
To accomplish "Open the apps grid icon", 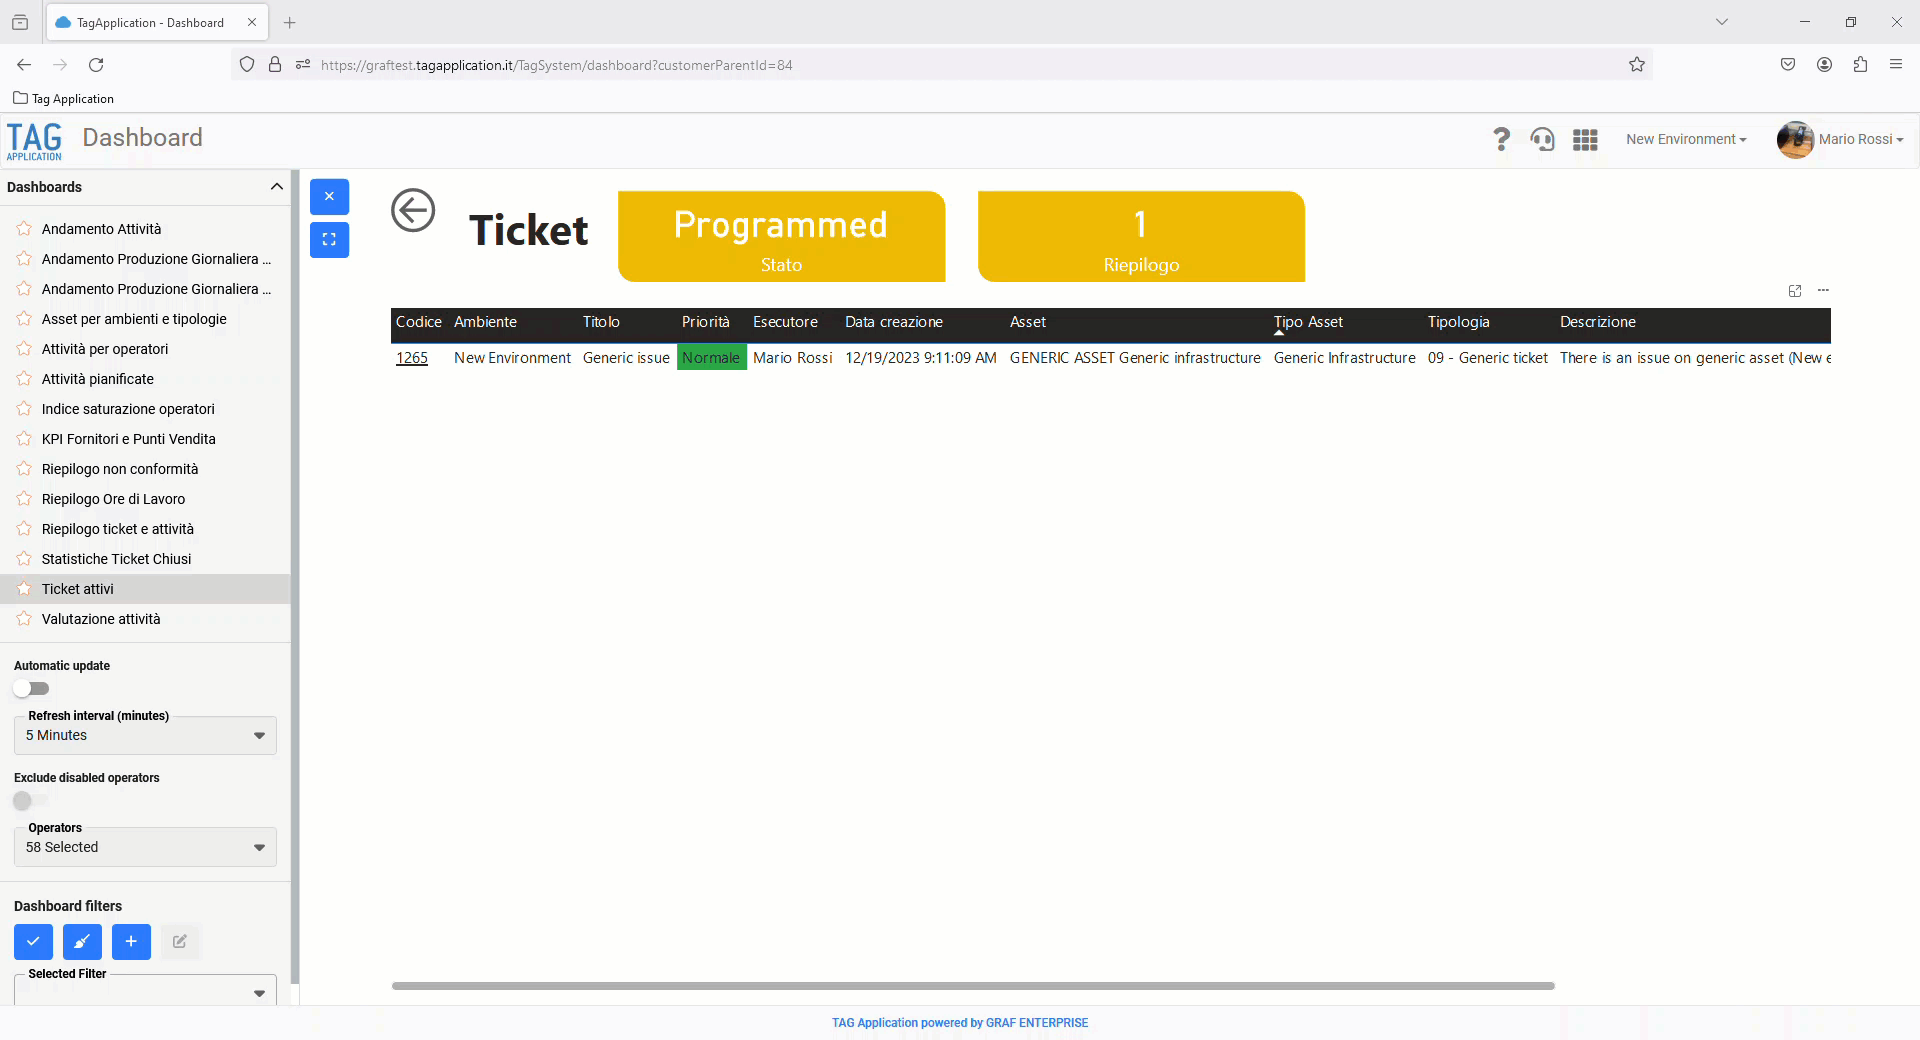I will (x=1585, y=139).
